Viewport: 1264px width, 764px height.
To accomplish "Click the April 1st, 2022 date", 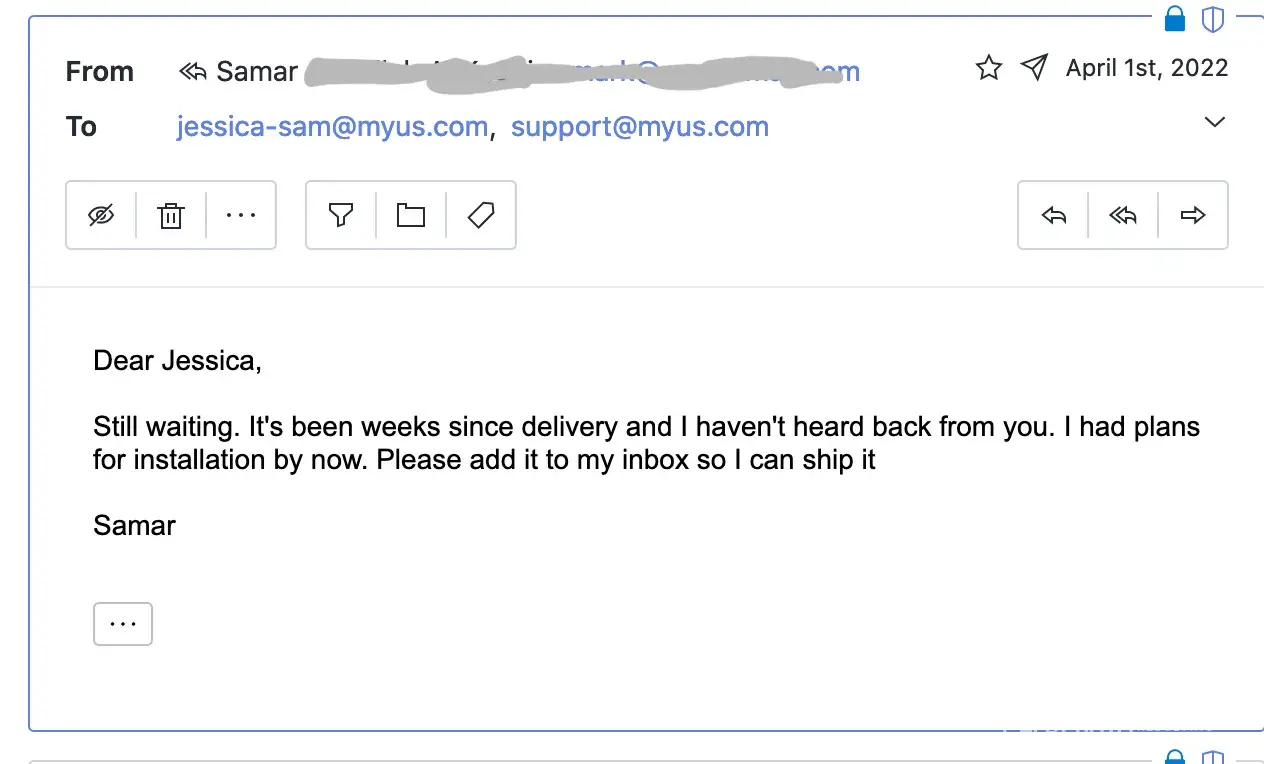I will click(1147, 68).
